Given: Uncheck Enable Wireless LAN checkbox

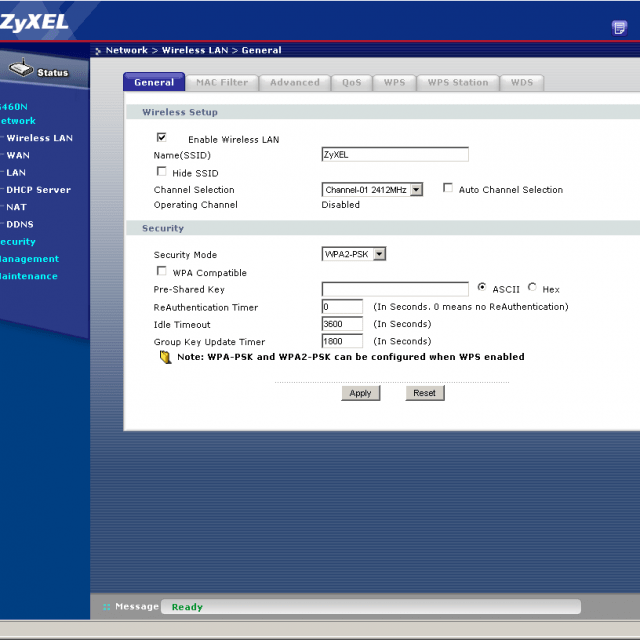Looking at the screenshot, I should (x=162, y=137).
